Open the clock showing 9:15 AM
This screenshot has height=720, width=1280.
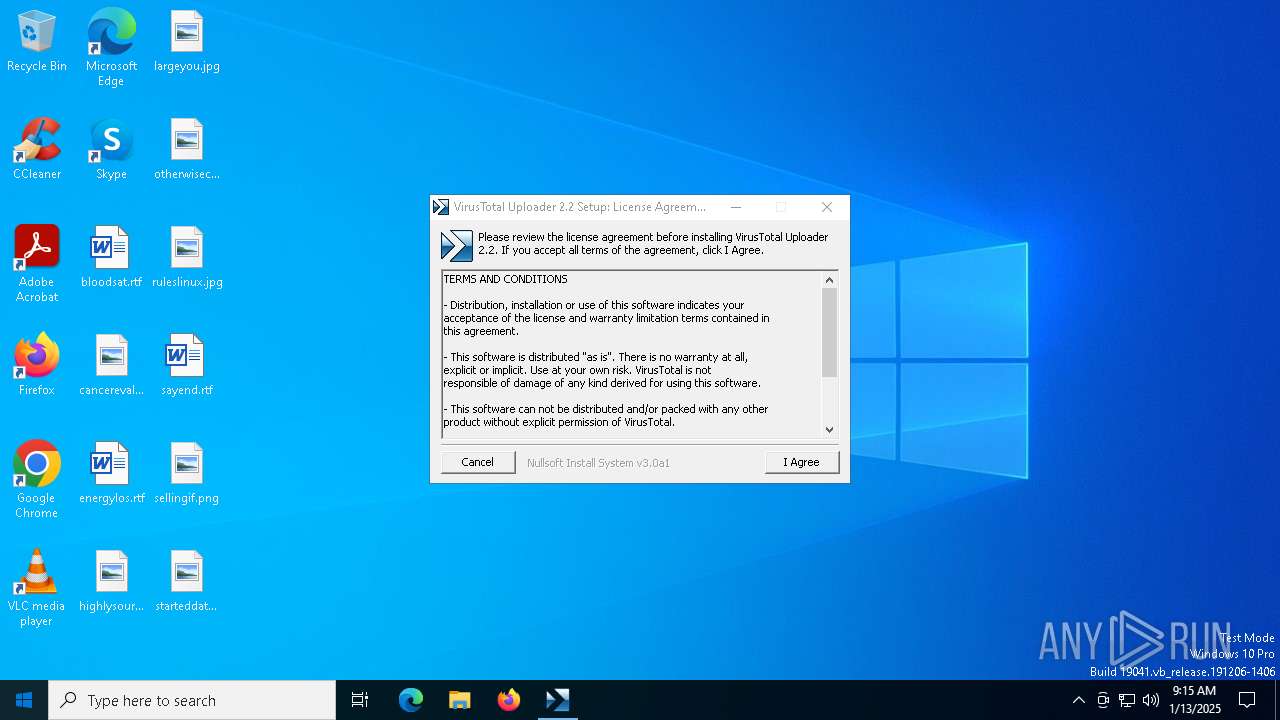(x=1194, y=700)
